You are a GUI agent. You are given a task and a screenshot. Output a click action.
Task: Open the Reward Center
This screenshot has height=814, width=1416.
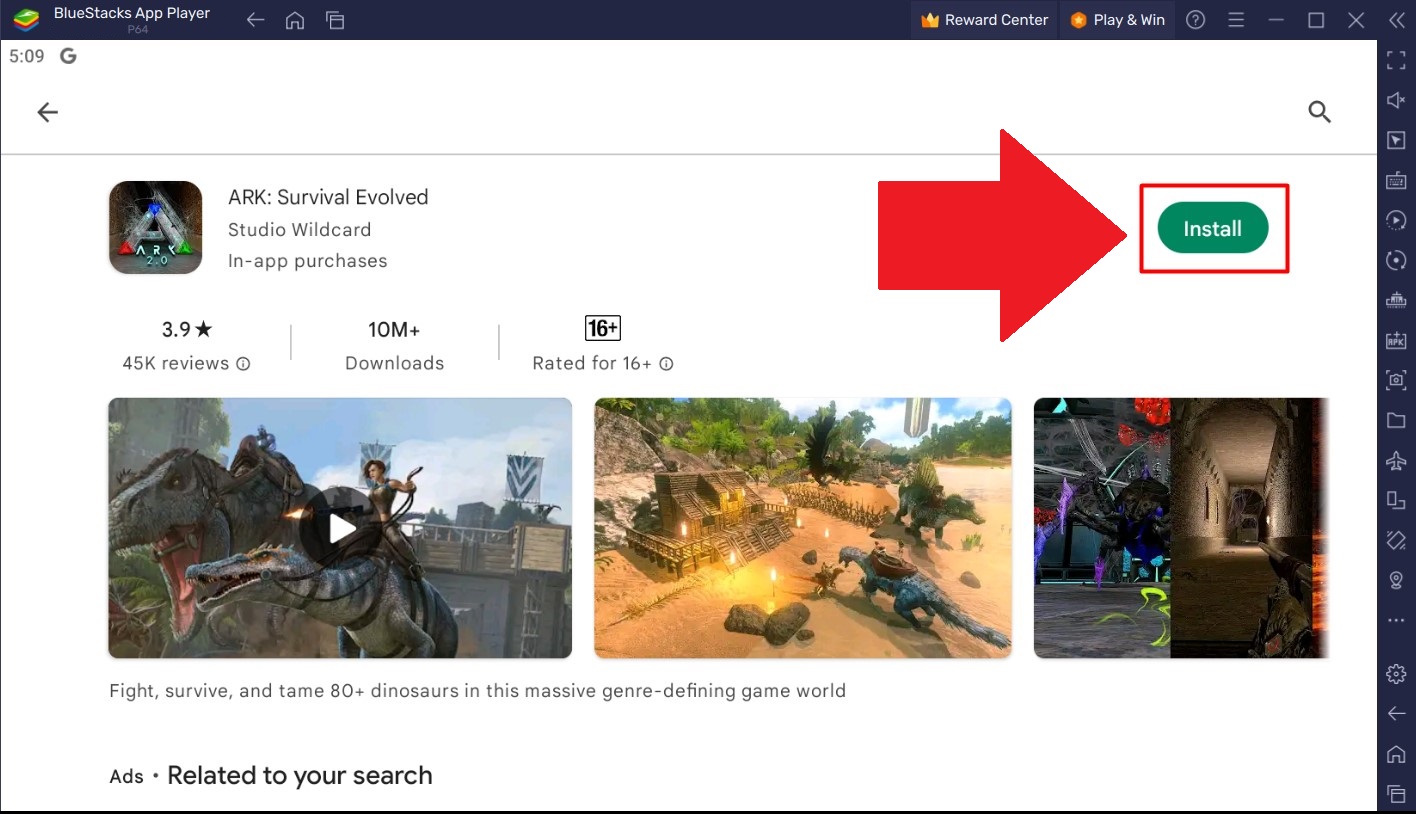(x=984, y=19)
